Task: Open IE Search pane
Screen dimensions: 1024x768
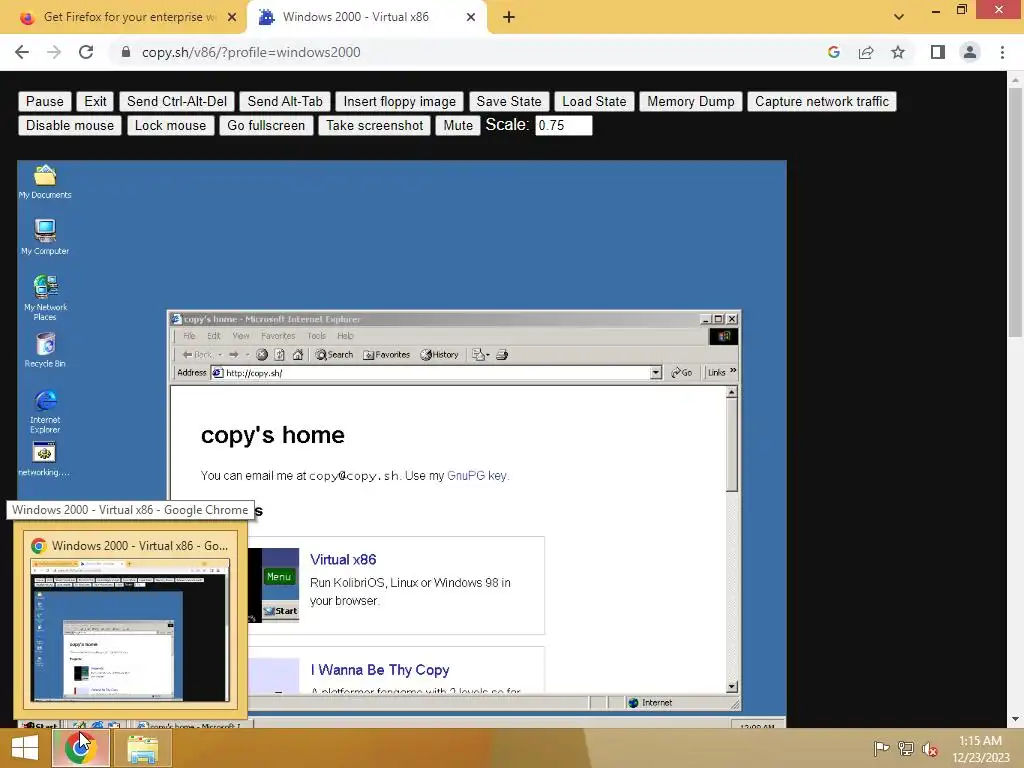Action: click(x=334, y=355)
